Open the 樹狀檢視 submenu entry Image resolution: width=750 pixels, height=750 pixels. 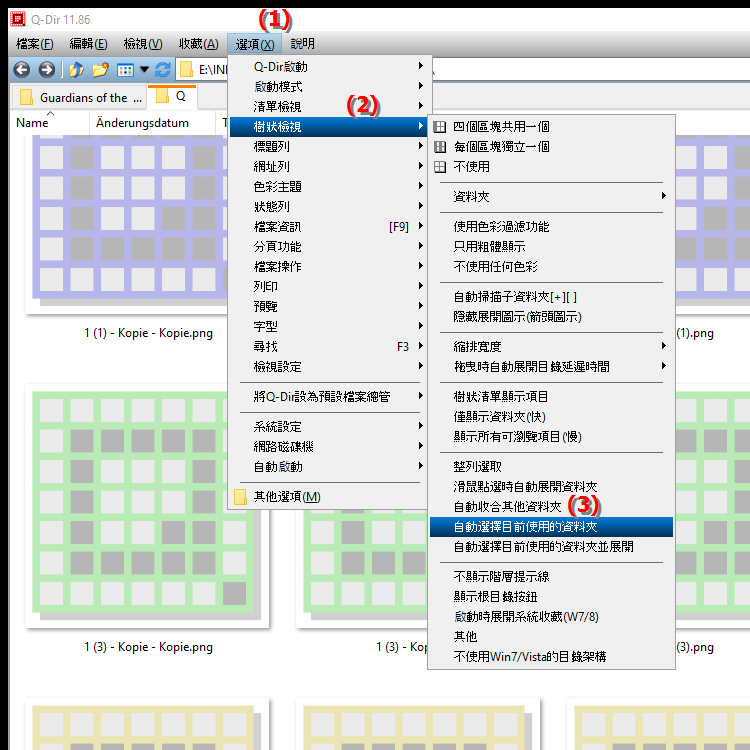329,127
